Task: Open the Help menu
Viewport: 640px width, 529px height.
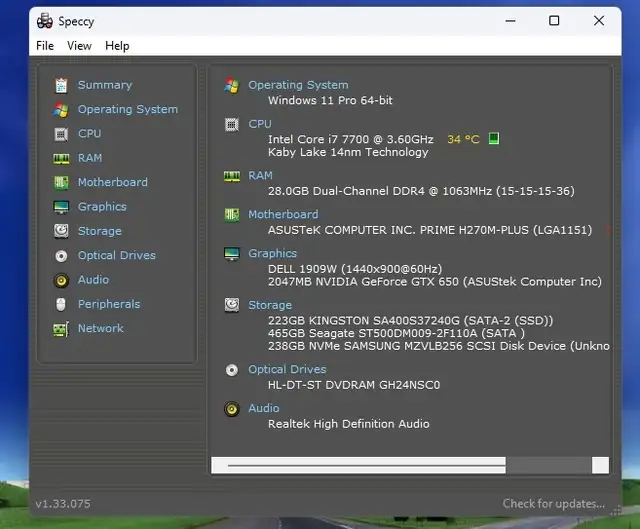Action: click(x=117, y=46)
